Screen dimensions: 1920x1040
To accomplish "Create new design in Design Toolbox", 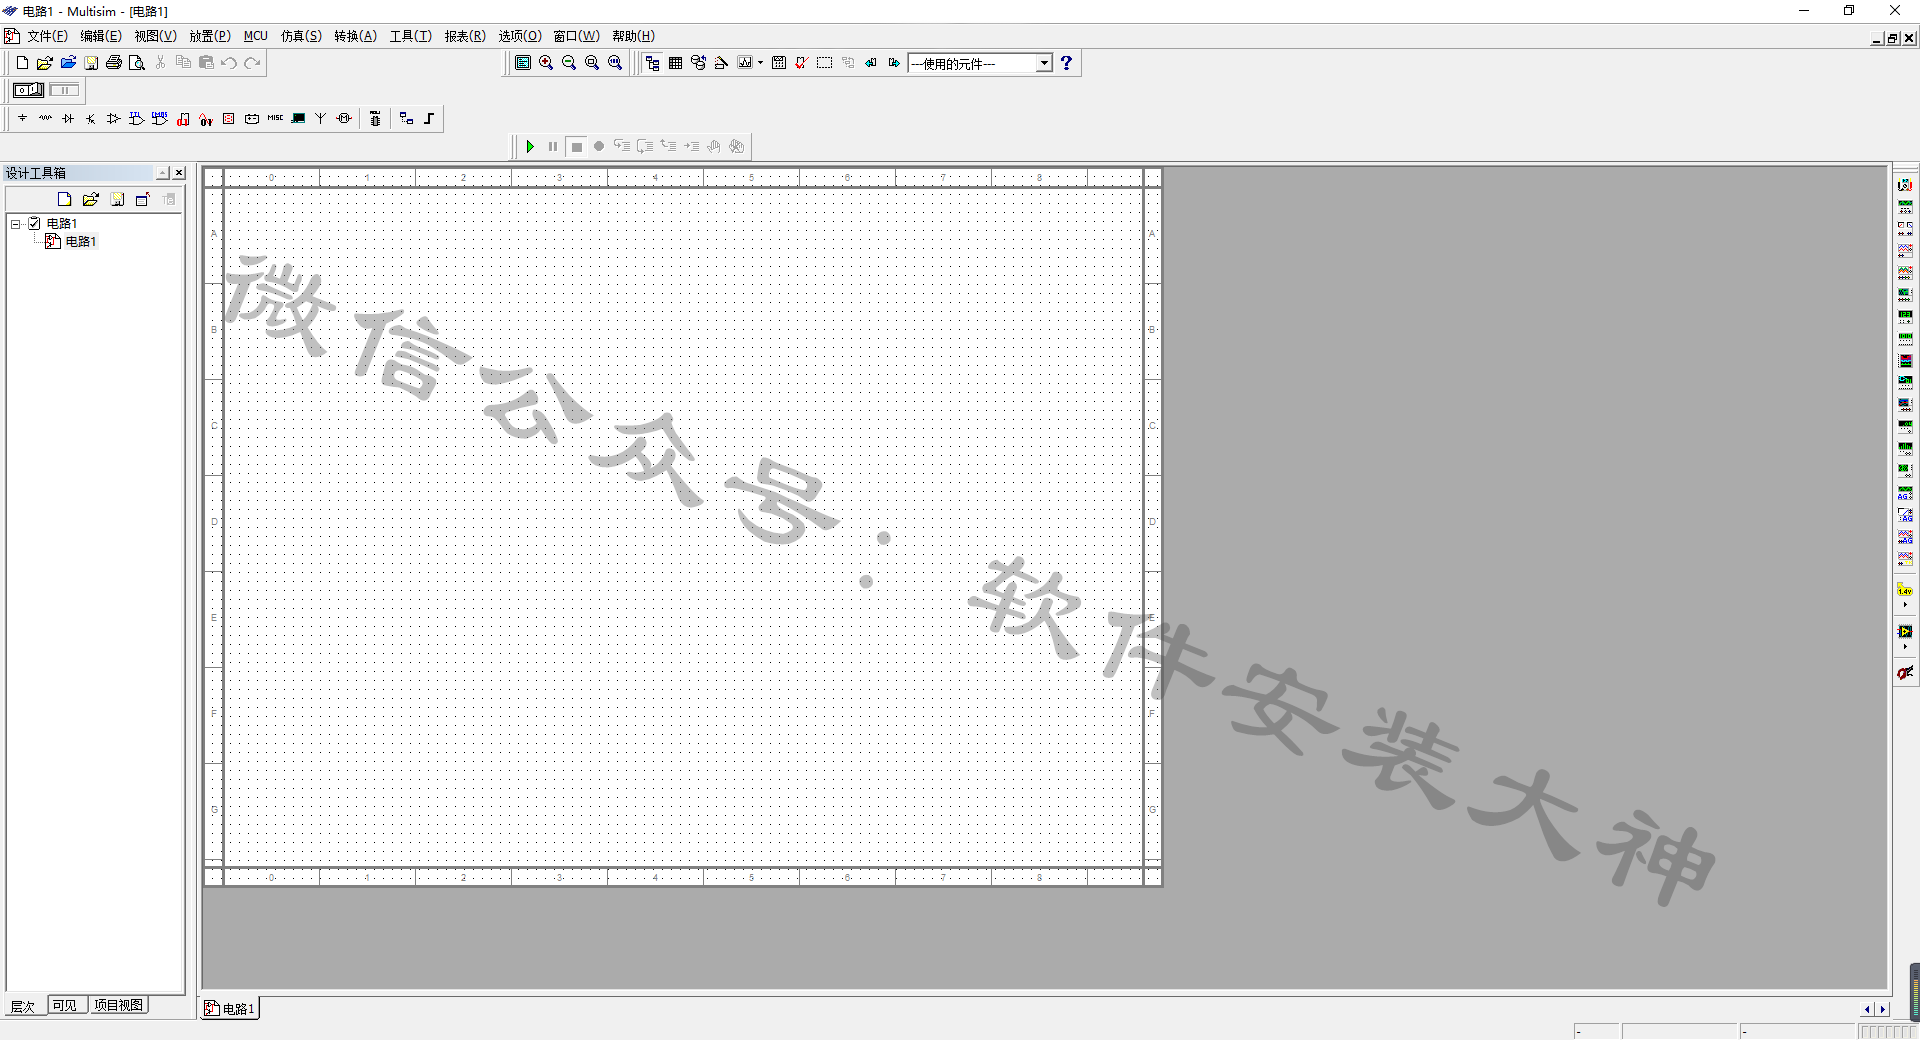I will [x=65, y=199].
